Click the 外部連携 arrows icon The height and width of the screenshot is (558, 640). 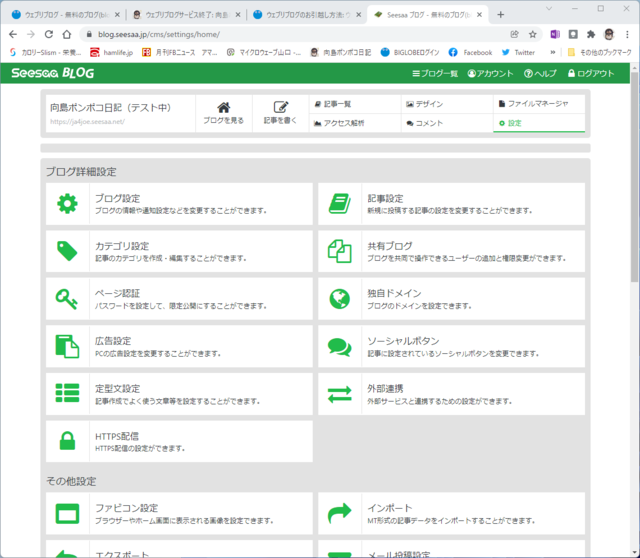340,394
